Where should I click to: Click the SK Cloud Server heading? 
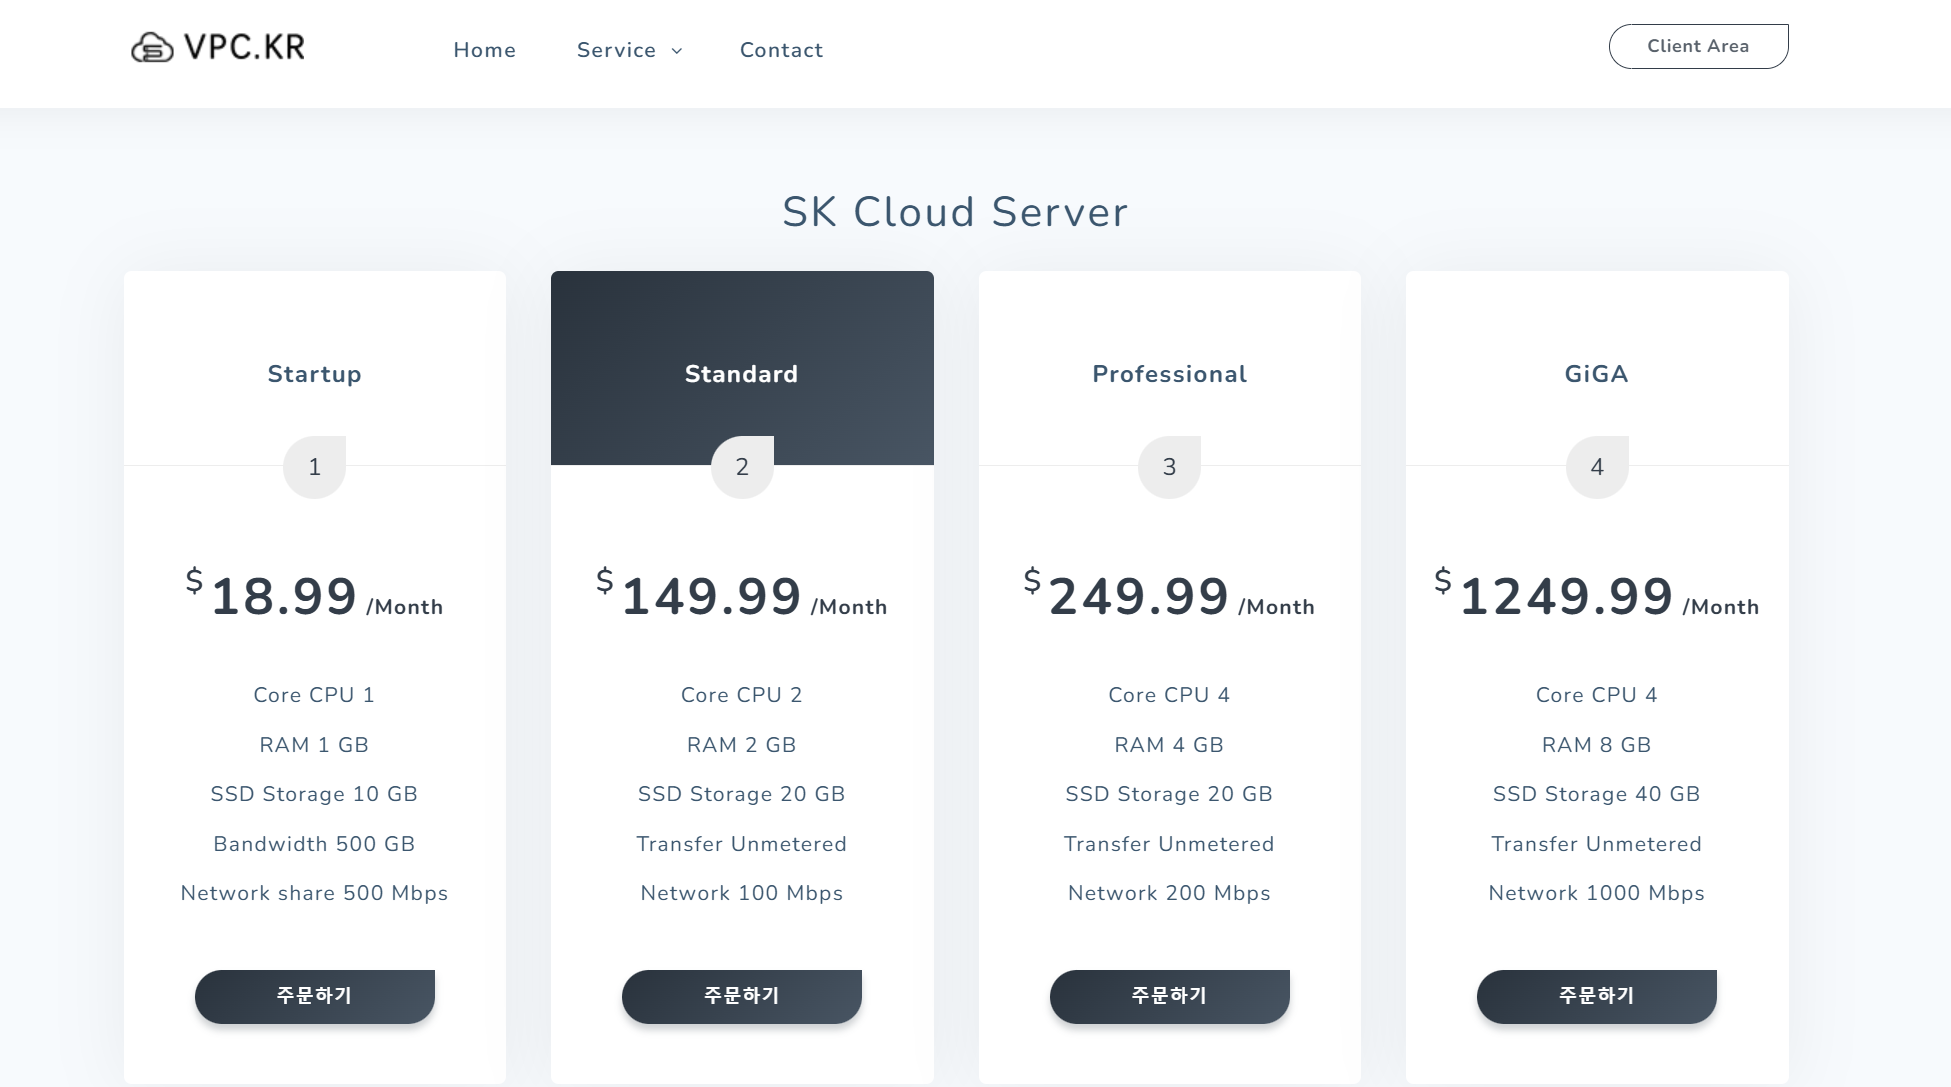point(955,212)
